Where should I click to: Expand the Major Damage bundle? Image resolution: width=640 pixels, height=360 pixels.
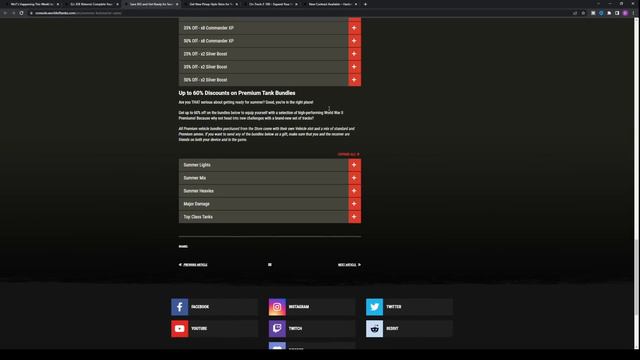click(x=270, y=204)
